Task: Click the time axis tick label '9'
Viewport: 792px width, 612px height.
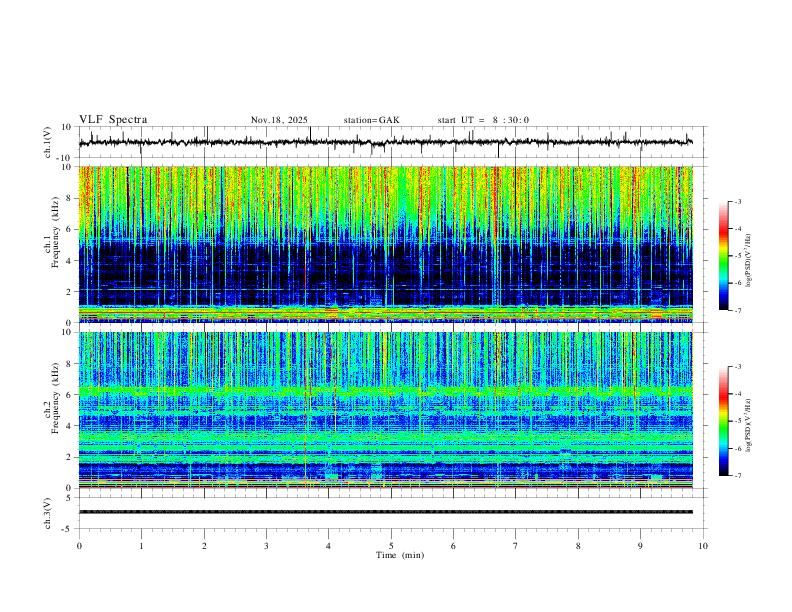Action: pyautogui.click(x=640, y=546)
